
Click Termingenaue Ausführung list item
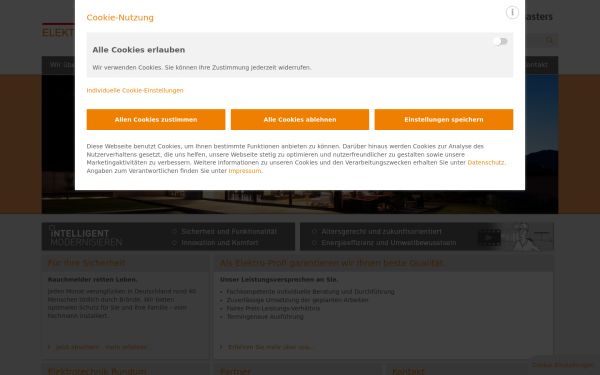[265, 317]
